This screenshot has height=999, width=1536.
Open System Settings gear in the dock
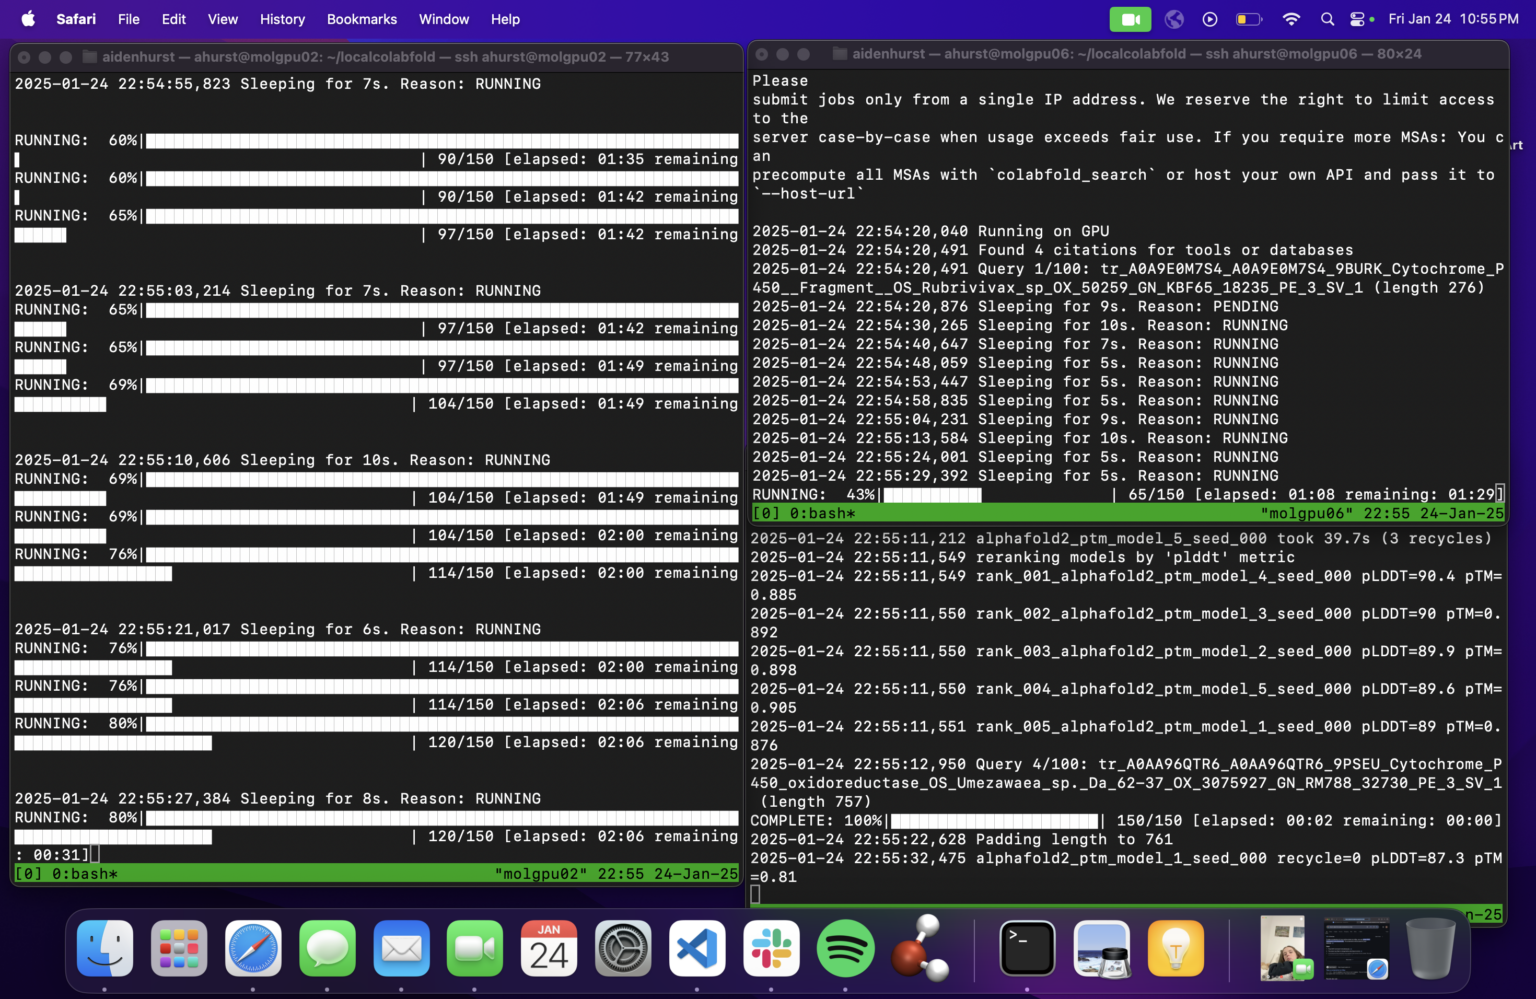click(x=623, y=949)
